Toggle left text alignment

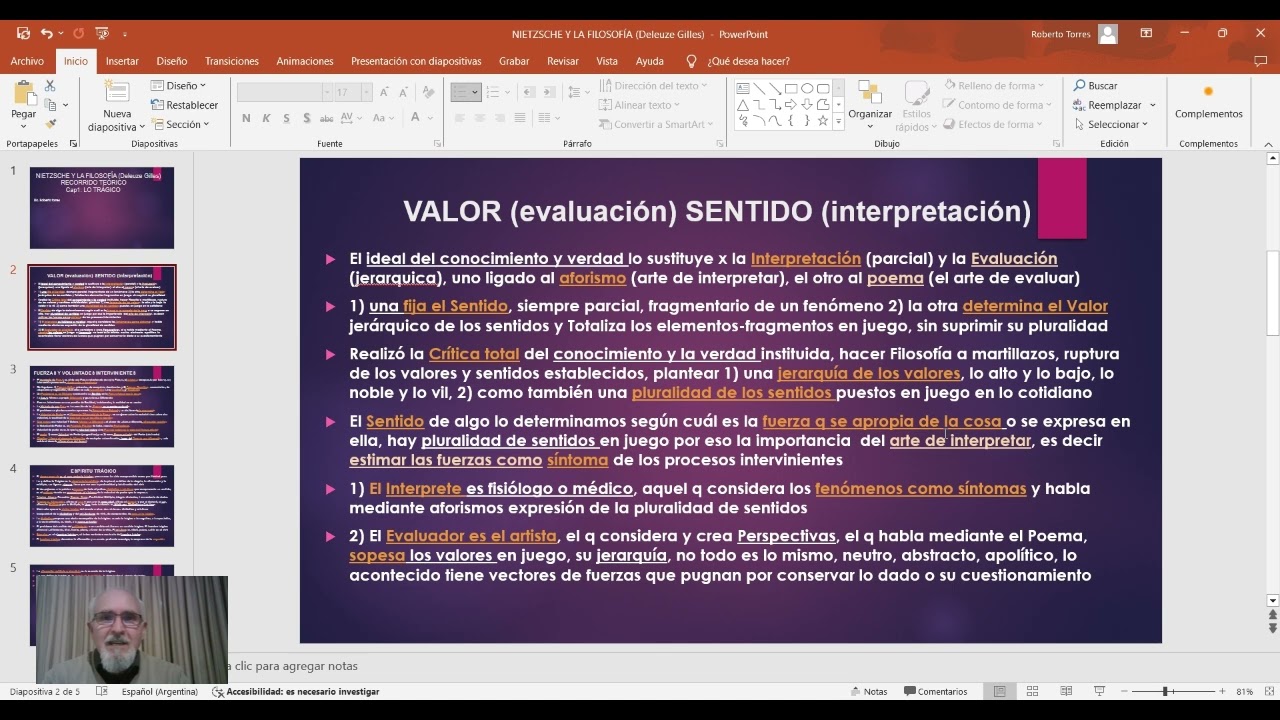tap(460, 118)
